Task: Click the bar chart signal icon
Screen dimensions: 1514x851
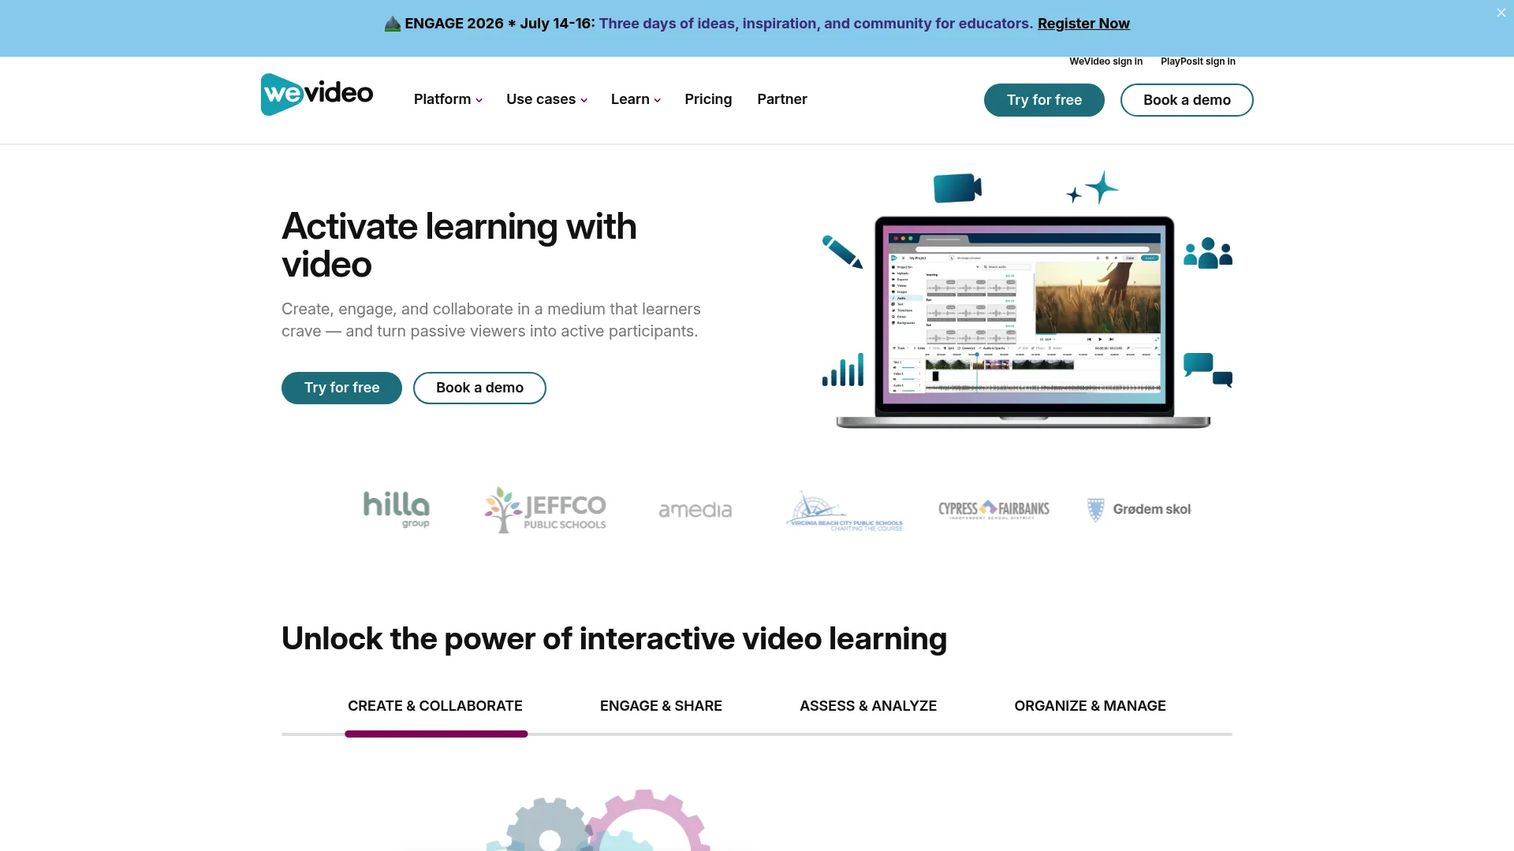Action: (843, 371)
